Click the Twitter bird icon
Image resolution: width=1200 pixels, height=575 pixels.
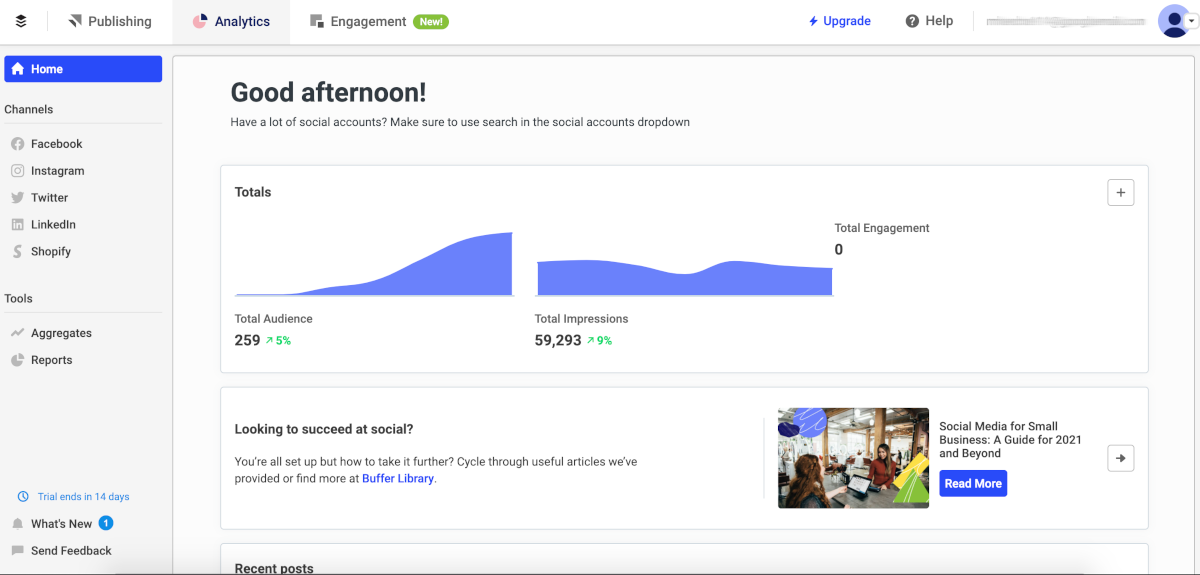[x=17, y=198]
